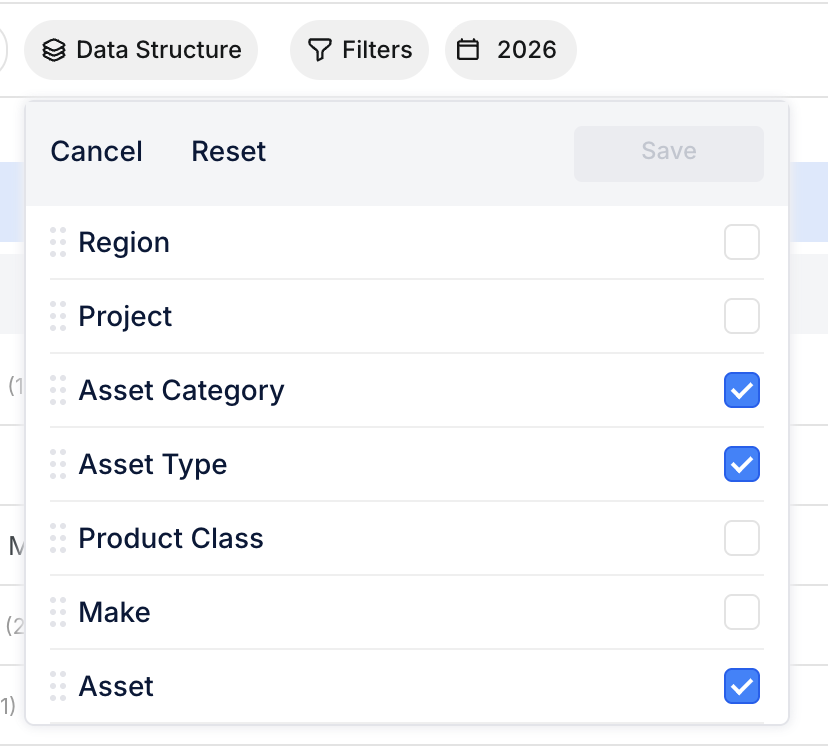Select the Project row label
The image size is (828, 754).
point(125,316)
